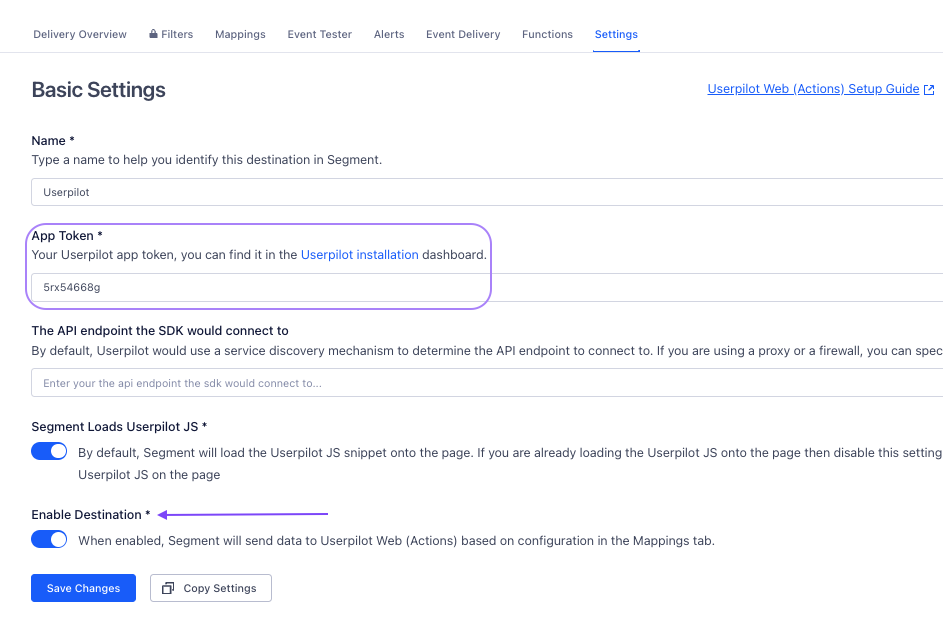Screen dimensions: 943x621
Task: Click the Copy Settings button
Action: coord(210,588)
